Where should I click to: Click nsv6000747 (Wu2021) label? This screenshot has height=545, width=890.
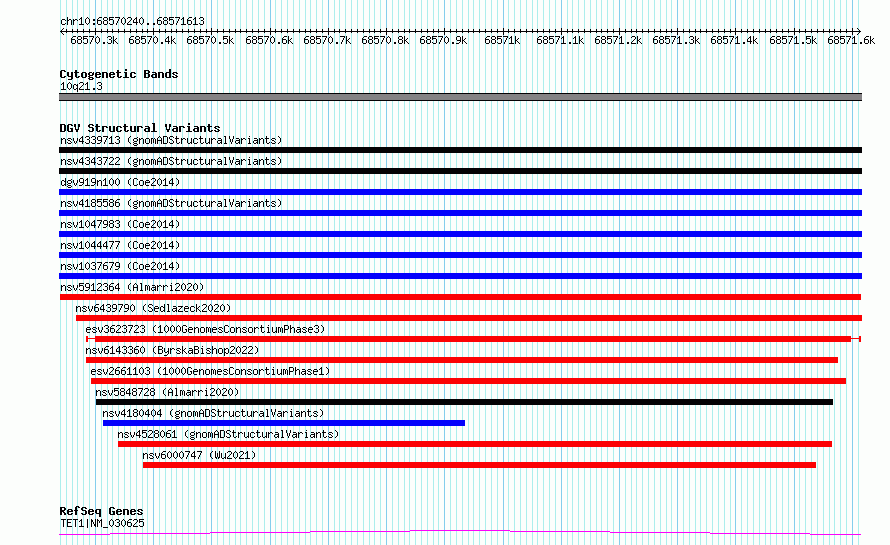point(199,455)
